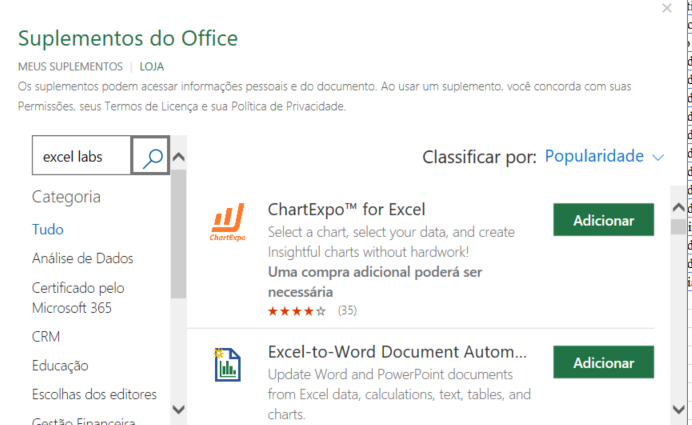Click the 'Uma compra adicional poderá ser necessária' notice

coord(375,282)
